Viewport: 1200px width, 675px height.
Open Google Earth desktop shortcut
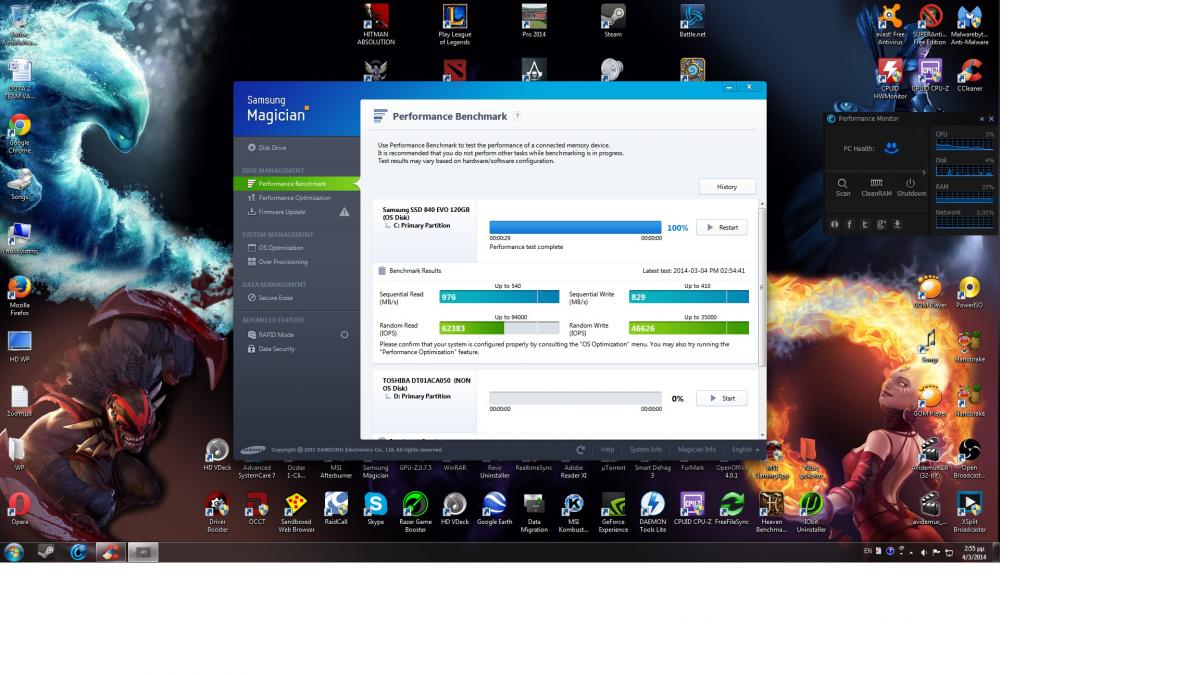[494, 507]
